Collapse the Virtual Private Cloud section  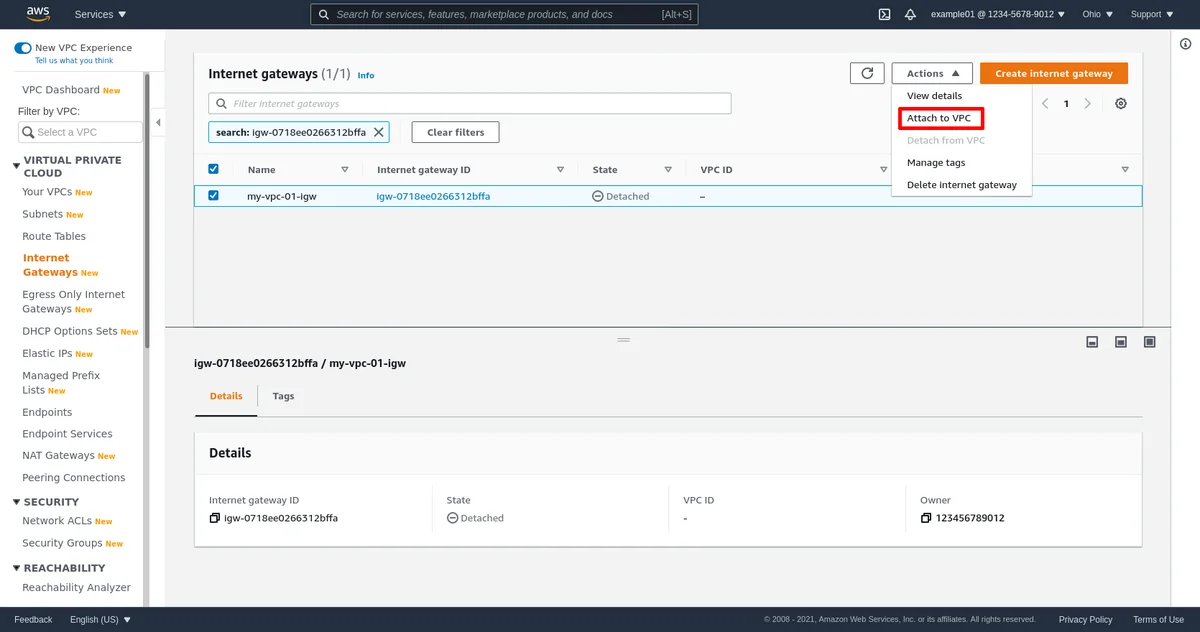click(16, 166)
